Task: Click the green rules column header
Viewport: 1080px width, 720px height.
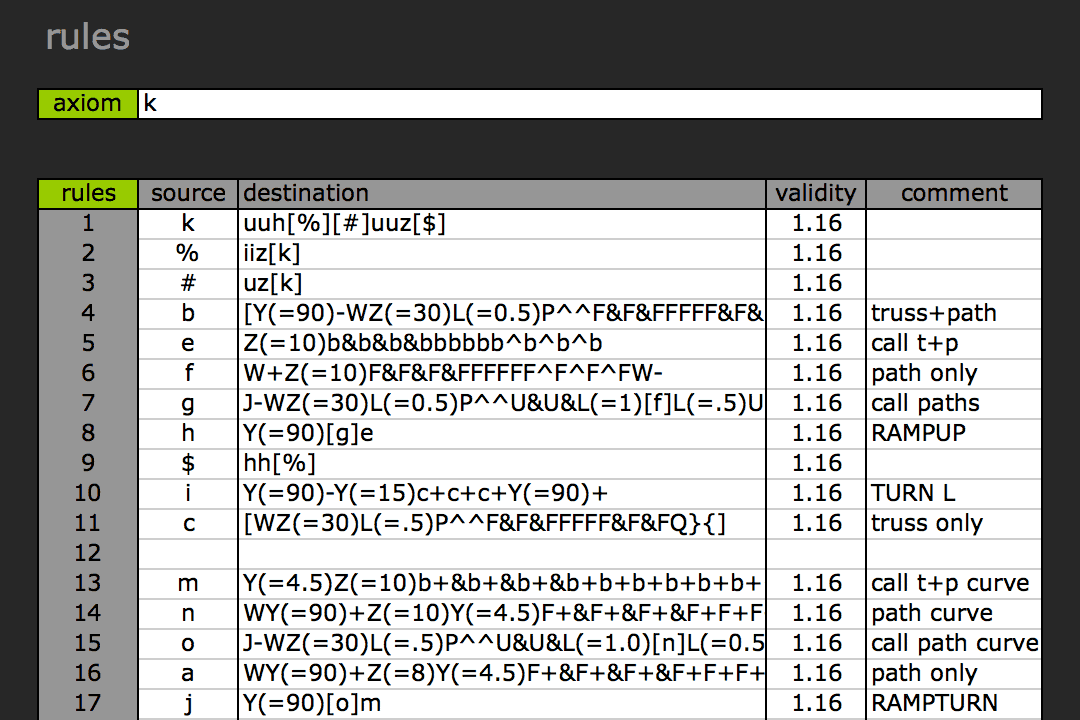Action: [x=88, y=194]
